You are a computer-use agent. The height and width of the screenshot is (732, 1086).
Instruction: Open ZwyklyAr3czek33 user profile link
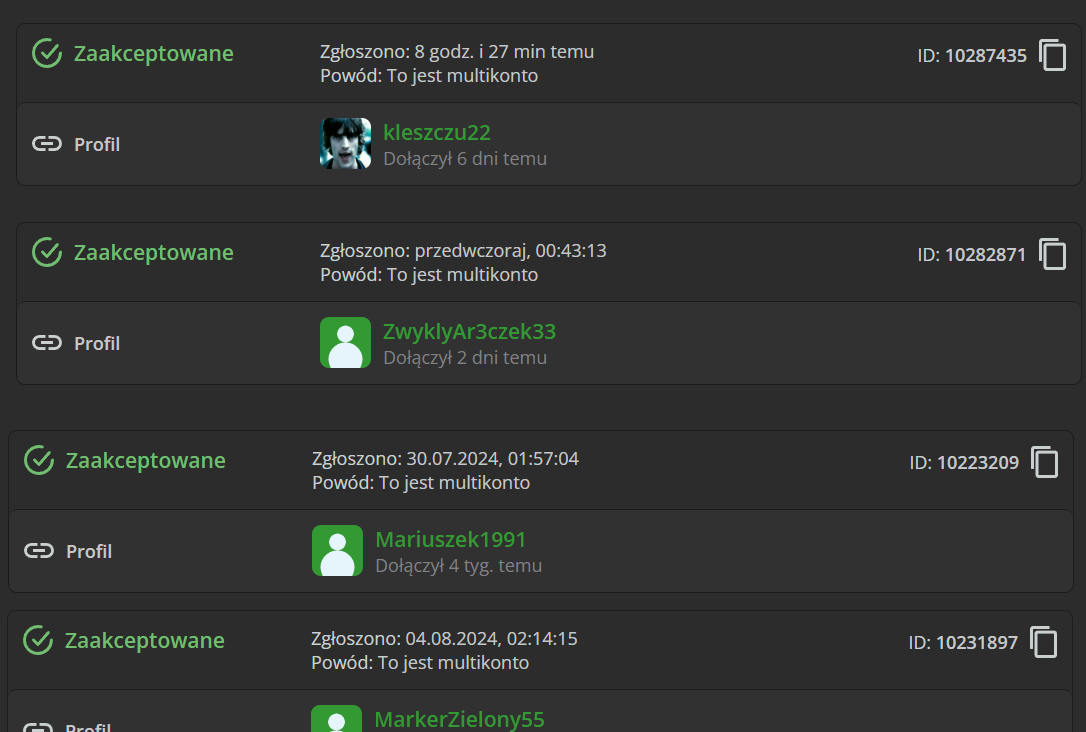pos(469,331)
